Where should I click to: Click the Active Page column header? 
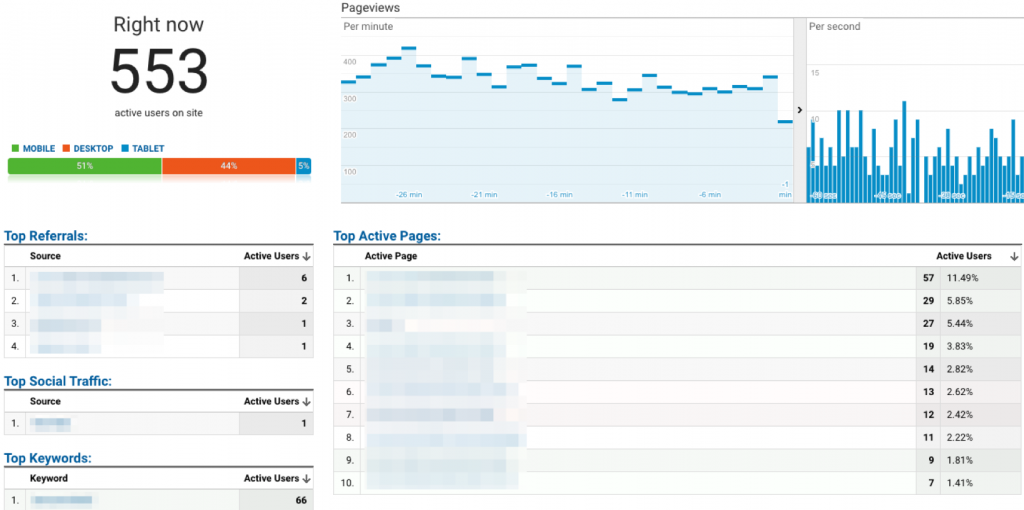391,257
